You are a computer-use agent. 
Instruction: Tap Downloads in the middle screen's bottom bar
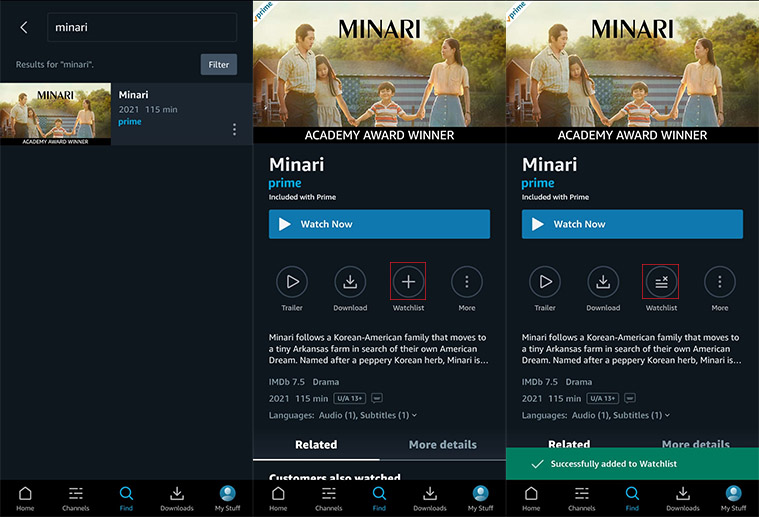point(430,499)
